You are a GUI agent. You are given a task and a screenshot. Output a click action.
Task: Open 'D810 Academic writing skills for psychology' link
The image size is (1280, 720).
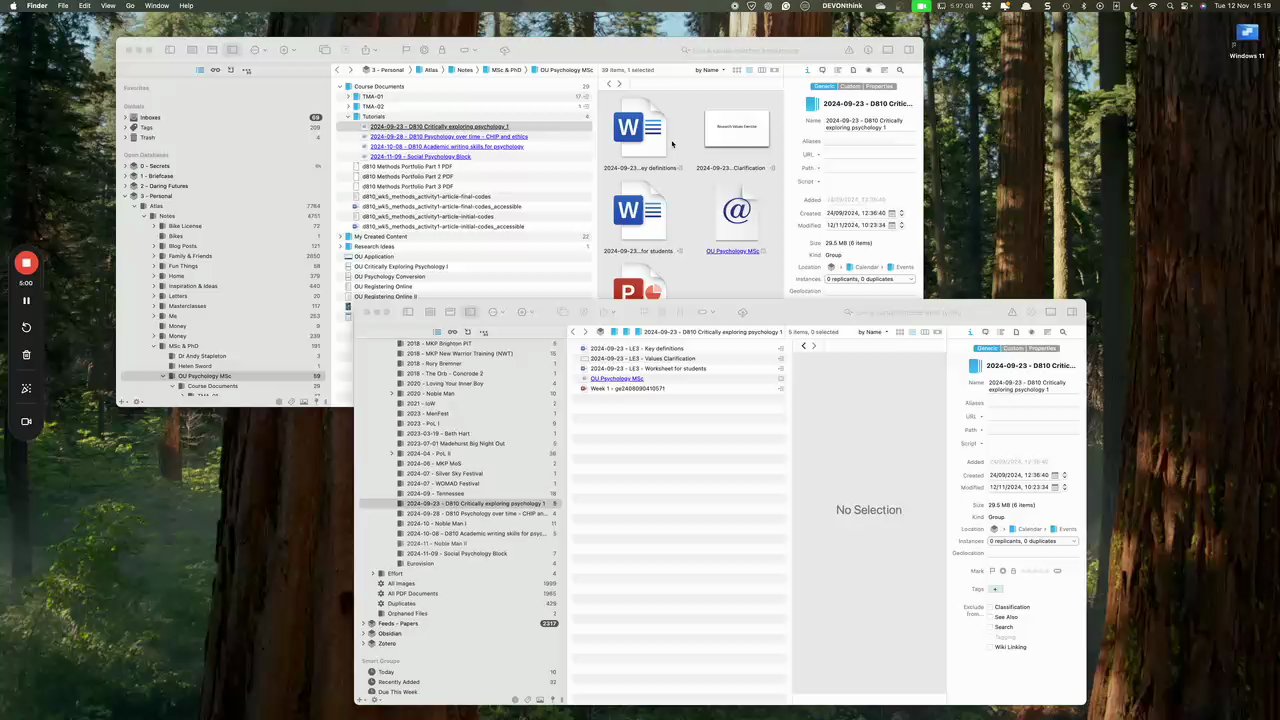[447, 147]
